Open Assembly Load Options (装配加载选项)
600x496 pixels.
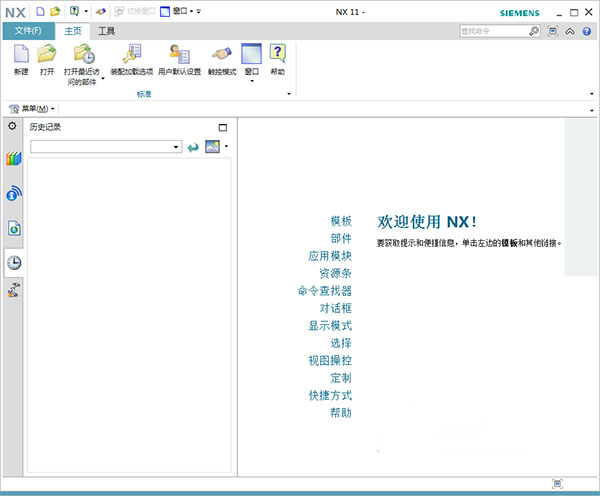click(x=132, y=54)
